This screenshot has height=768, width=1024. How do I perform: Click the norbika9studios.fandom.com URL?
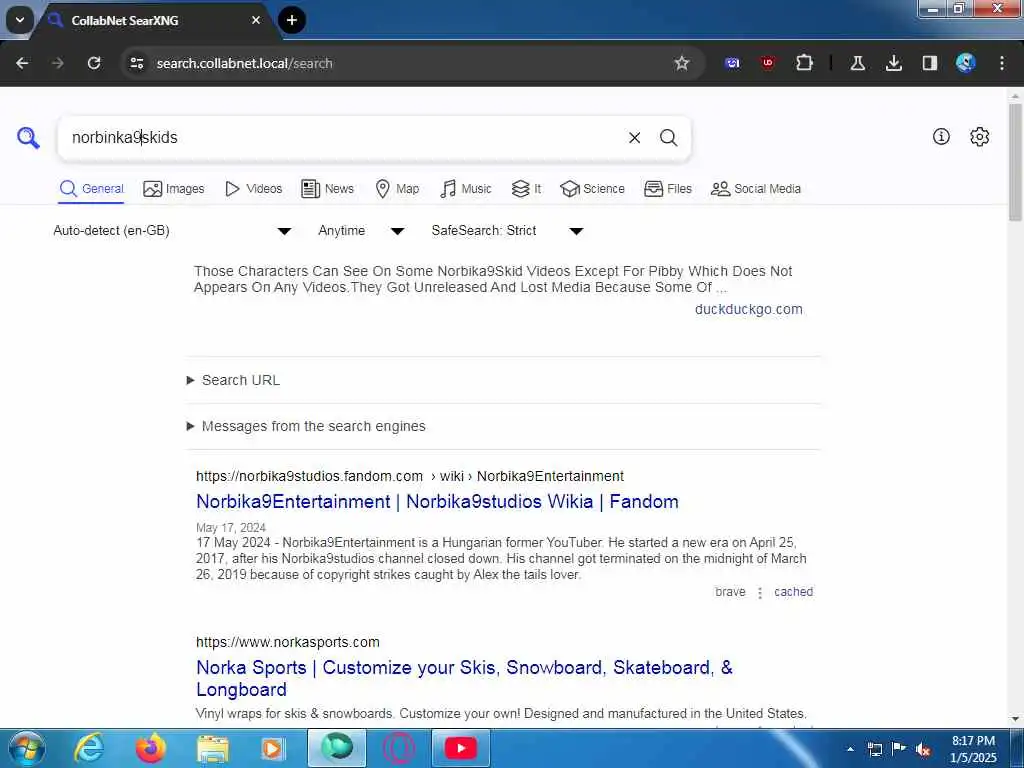pos(409,476)
